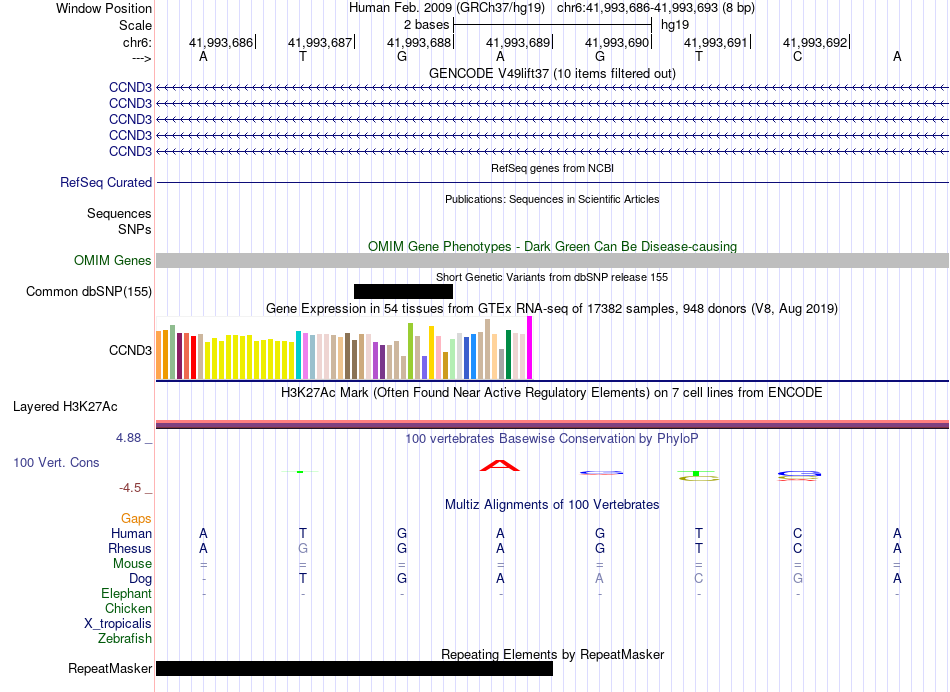Click the 100 Vert. Cons track label
This screenshot has width=950, height=692.
[56, 462]
